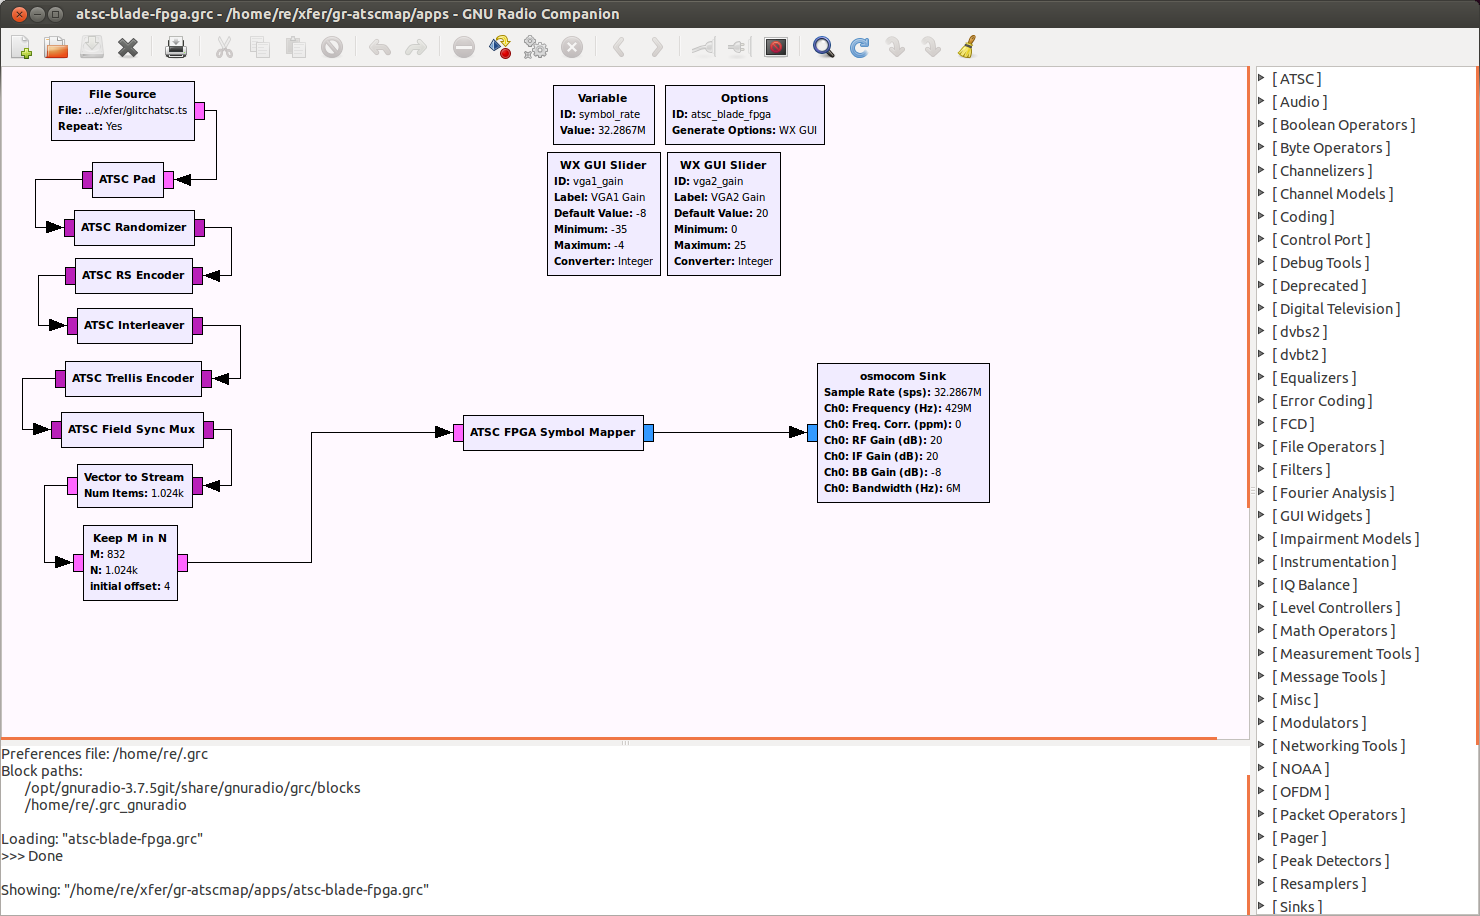This screenshot has height=916, width=1480.
Task: Execute the flow graph (gears icon)
Action: pyautogui.click(x=536, y=47)
